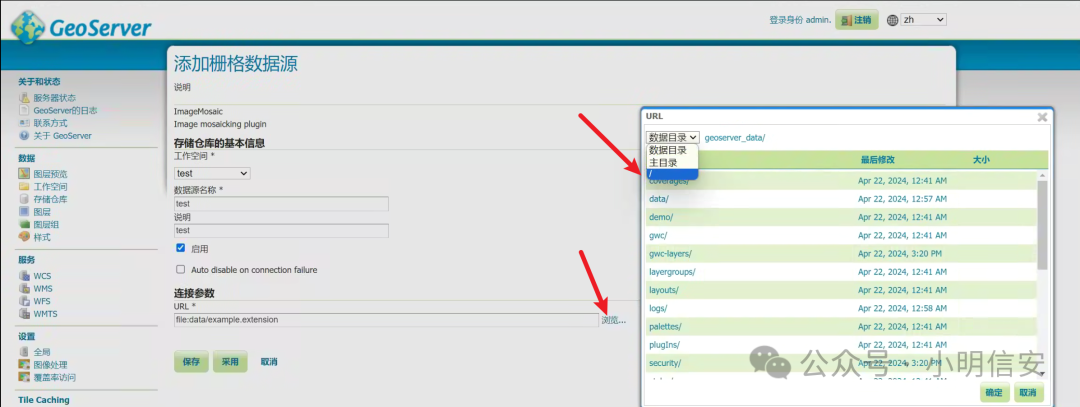The height and width of the screenshot is (407, 1080).
Task: Open the data/ folder
Action: pos(659,199)
